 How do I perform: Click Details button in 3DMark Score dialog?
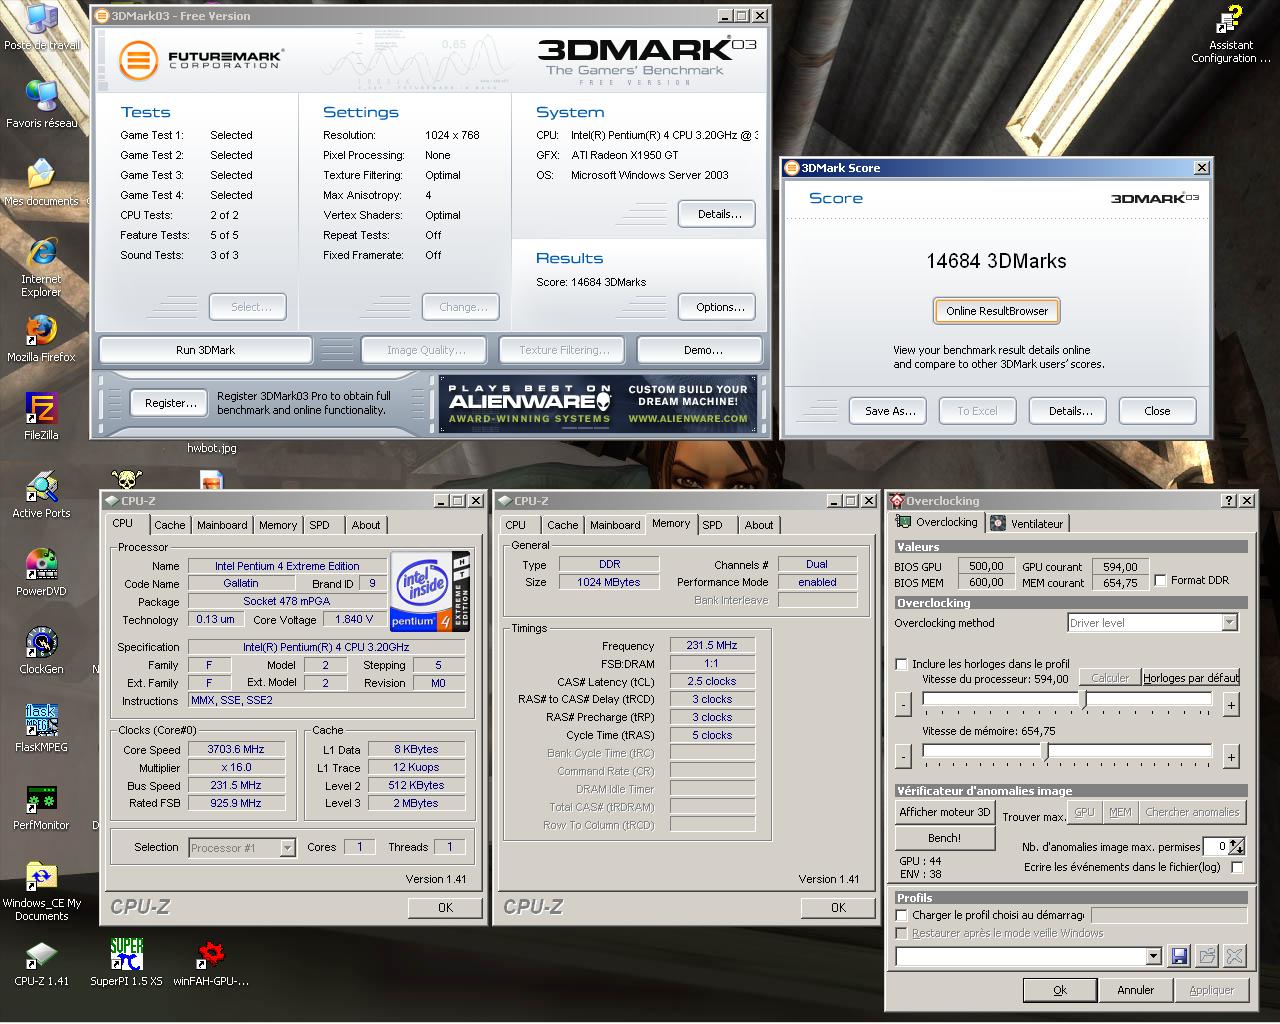1069,411
